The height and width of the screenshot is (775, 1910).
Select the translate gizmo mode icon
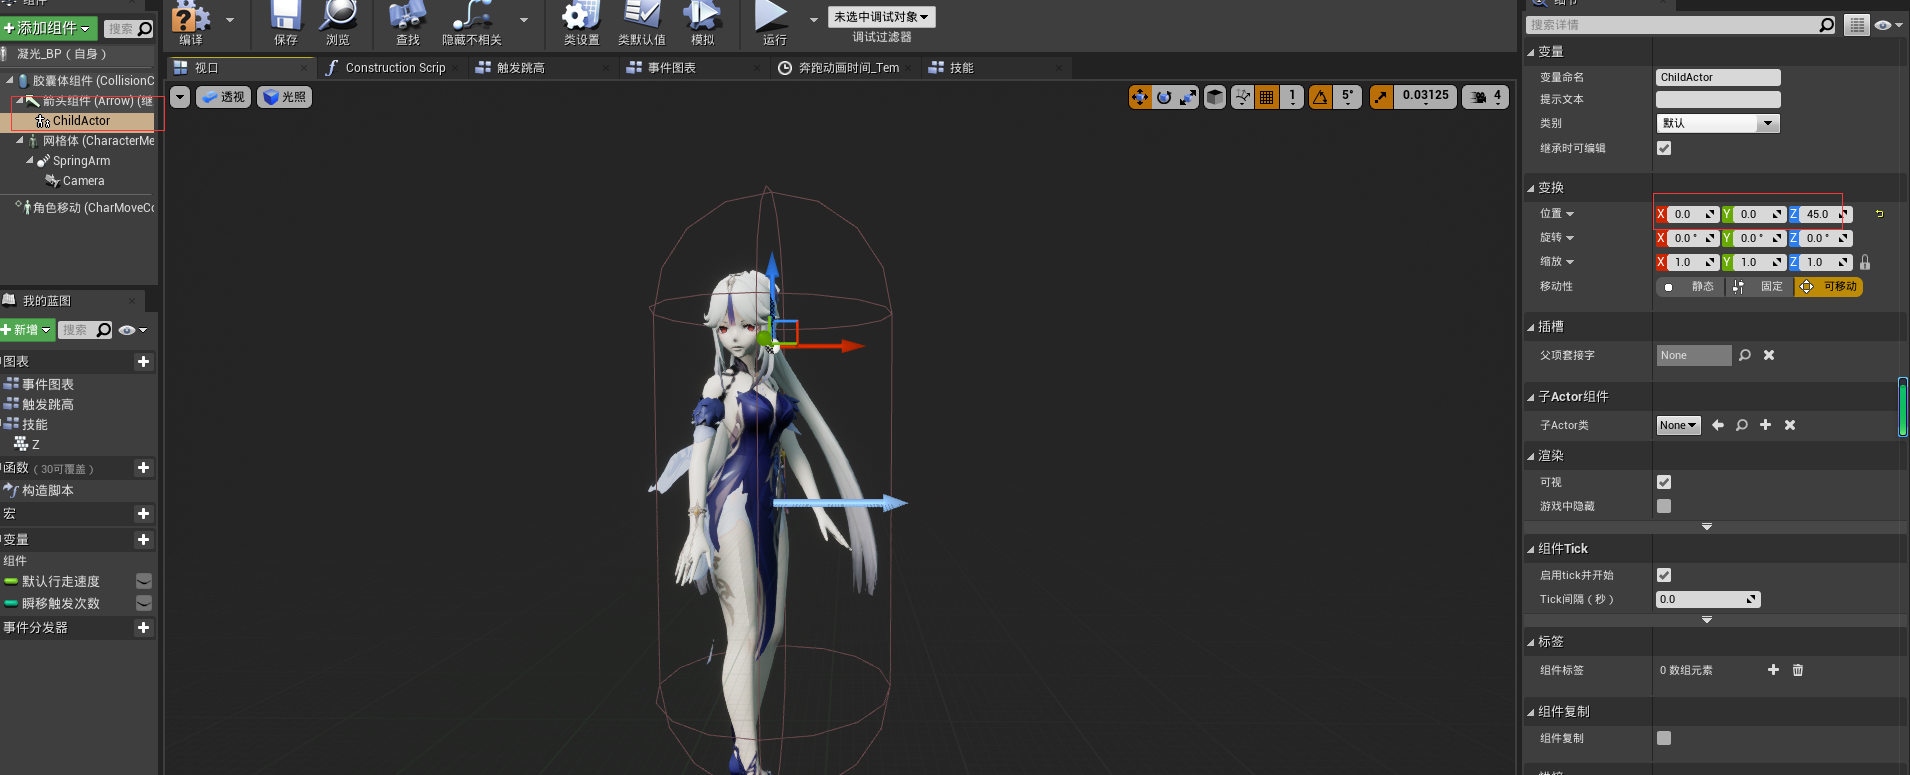tap(1140, 97)
